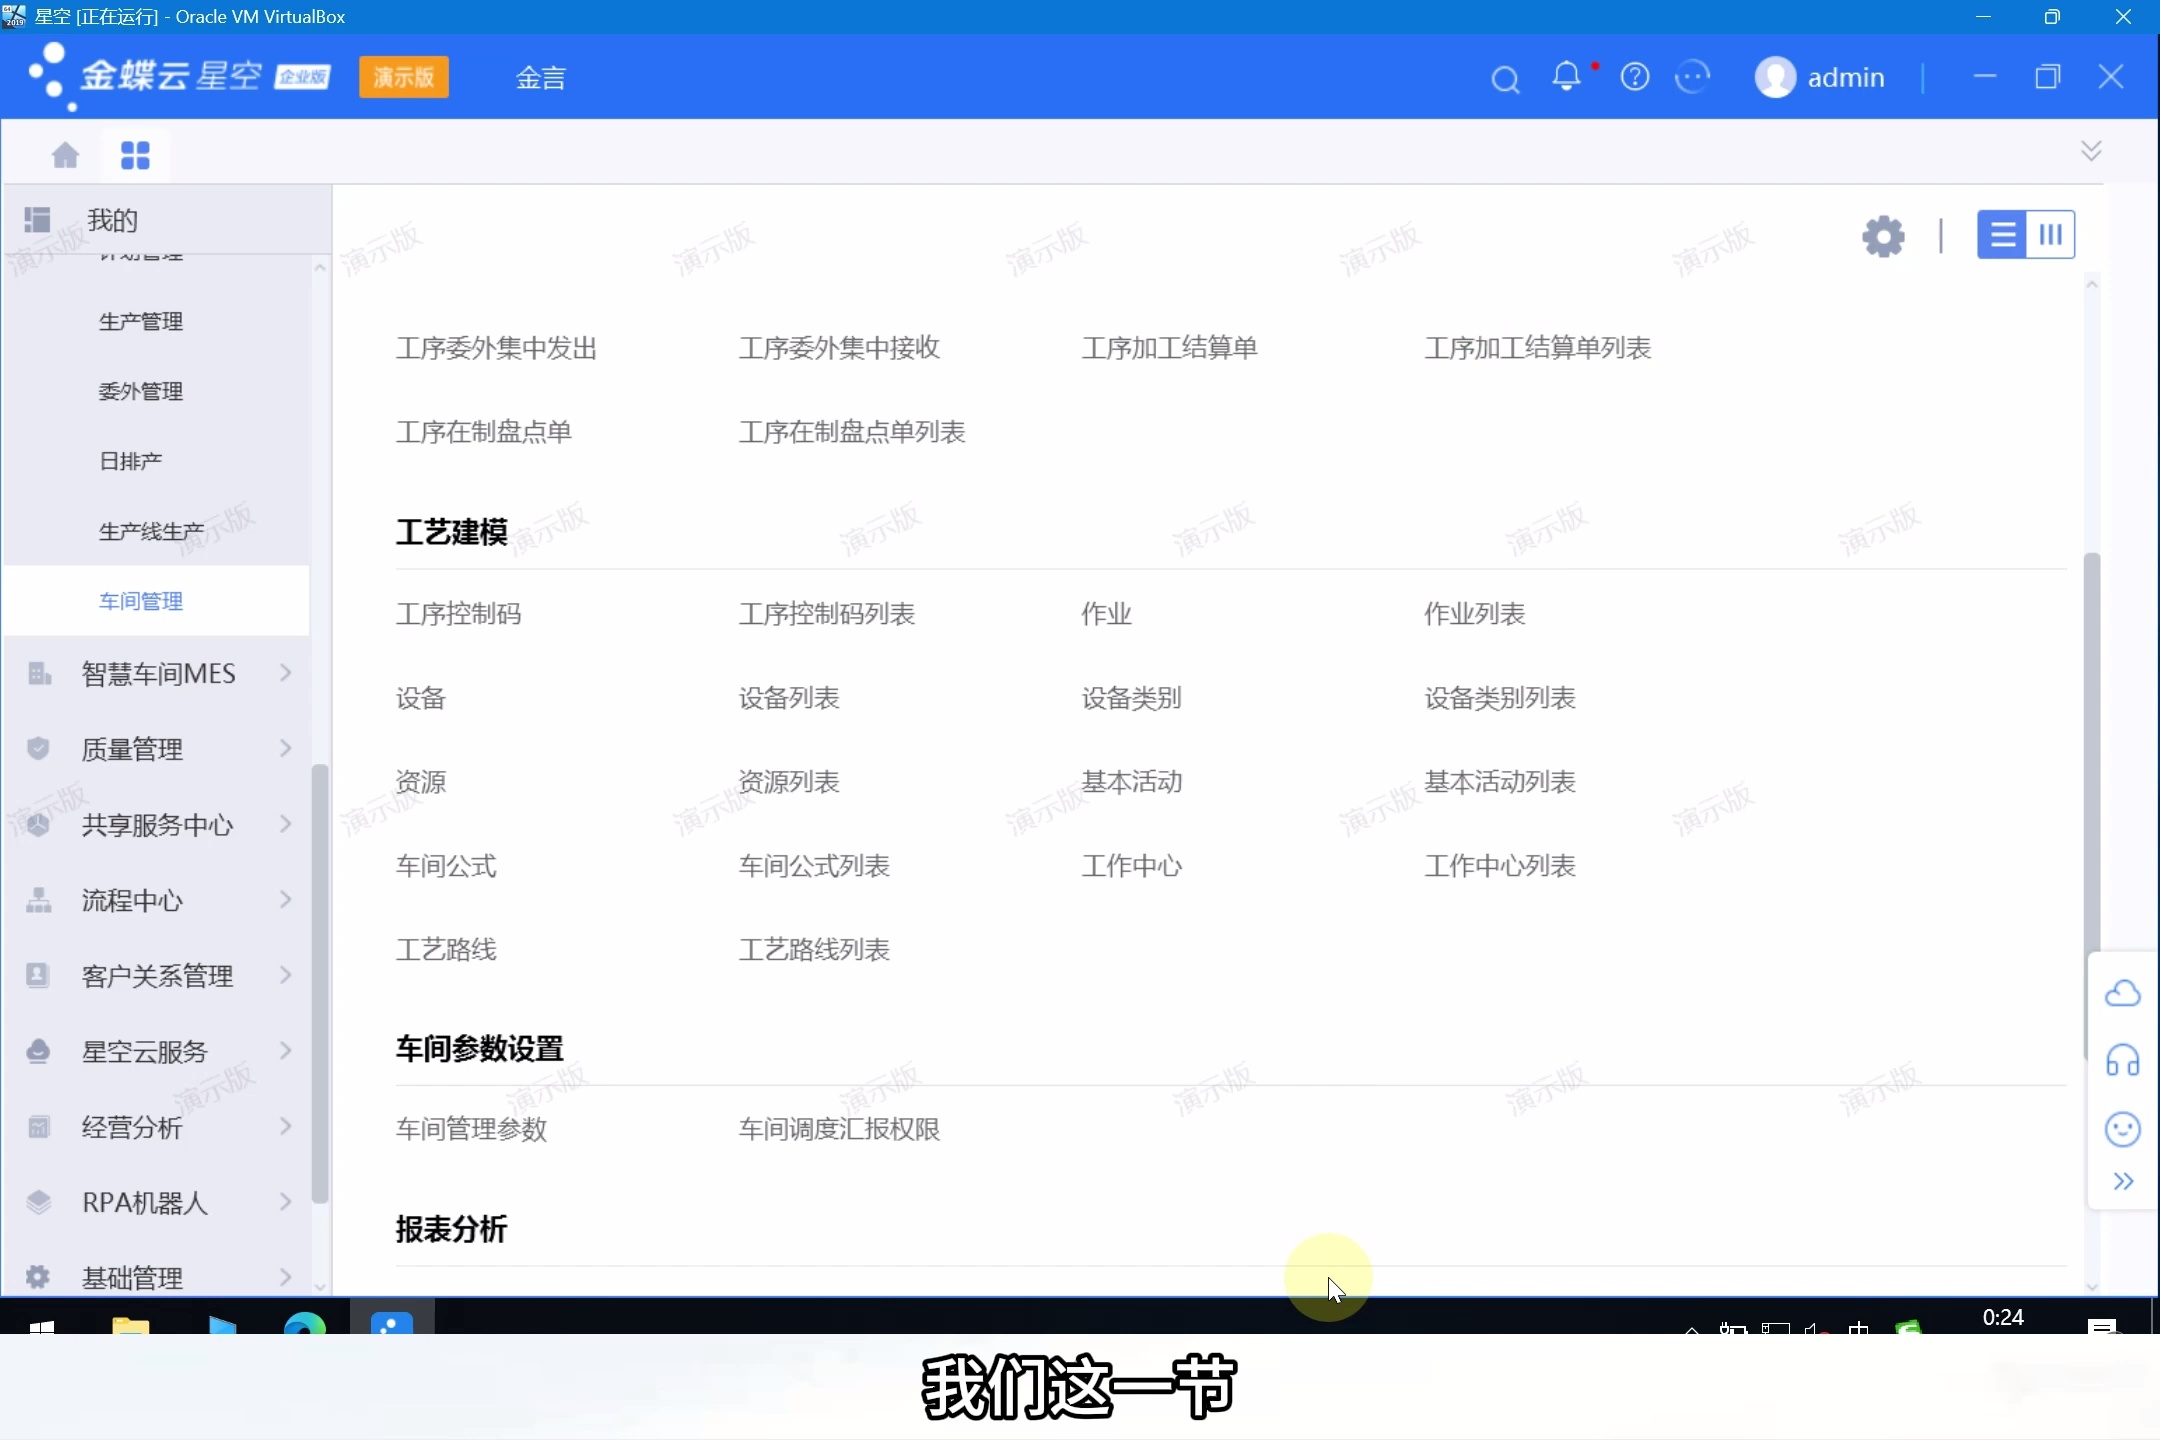Switch to list view layout
The image size is (2160, 1440).
(2001, 234)
